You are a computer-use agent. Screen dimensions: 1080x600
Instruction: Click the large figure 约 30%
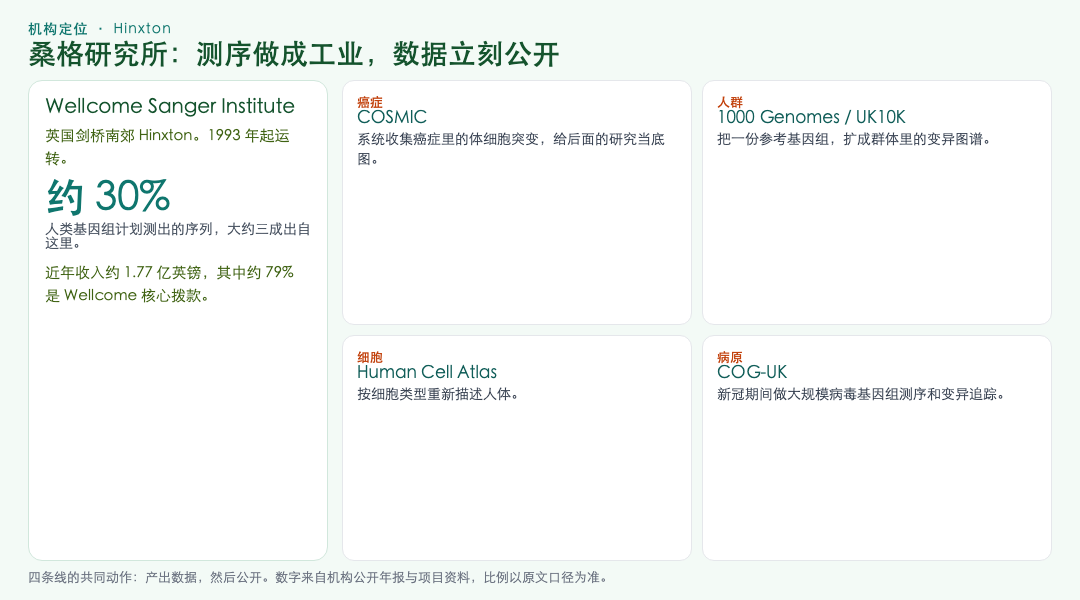click(x=108, y=196)
